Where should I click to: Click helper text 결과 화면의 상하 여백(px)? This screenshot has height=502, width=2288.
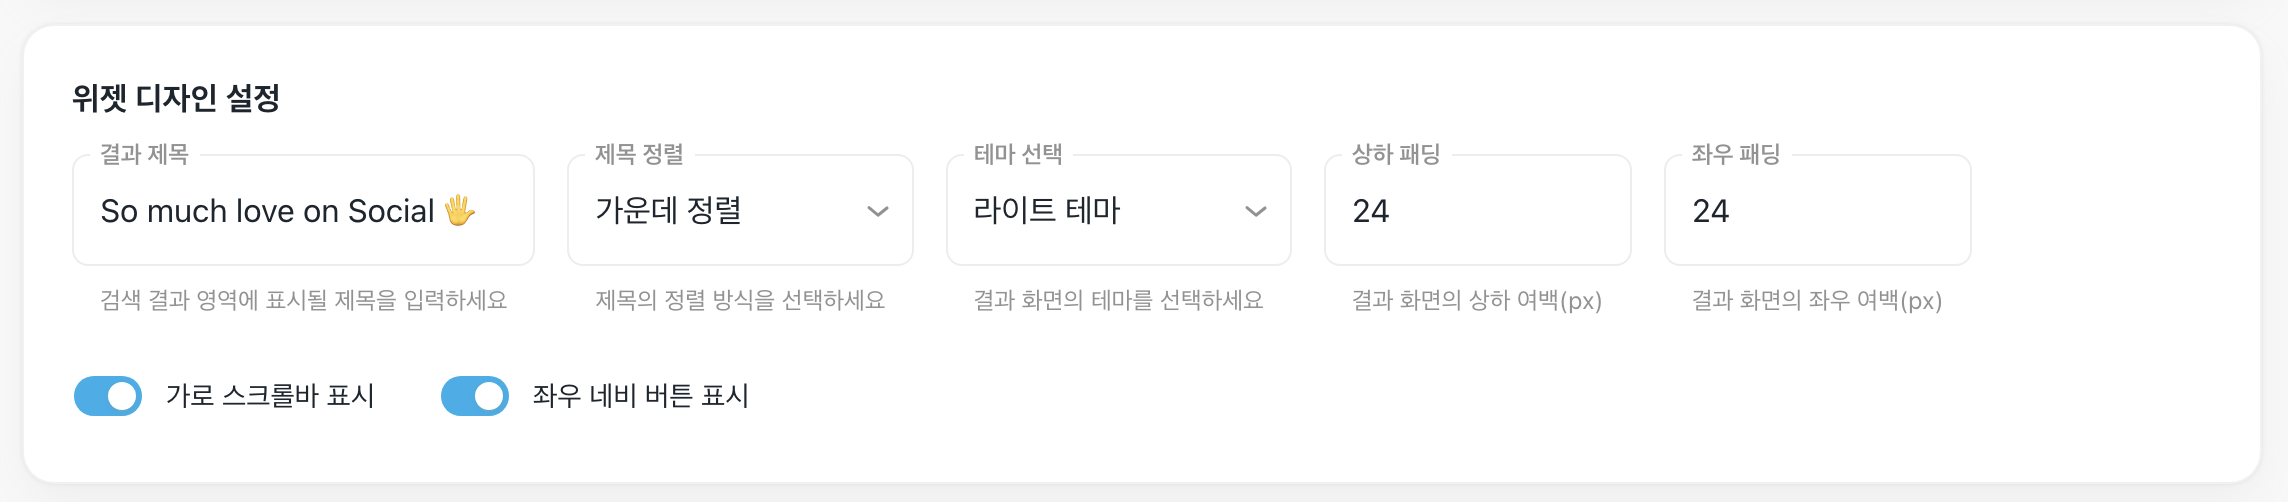pyautogui.click(x=1476, y=300)
